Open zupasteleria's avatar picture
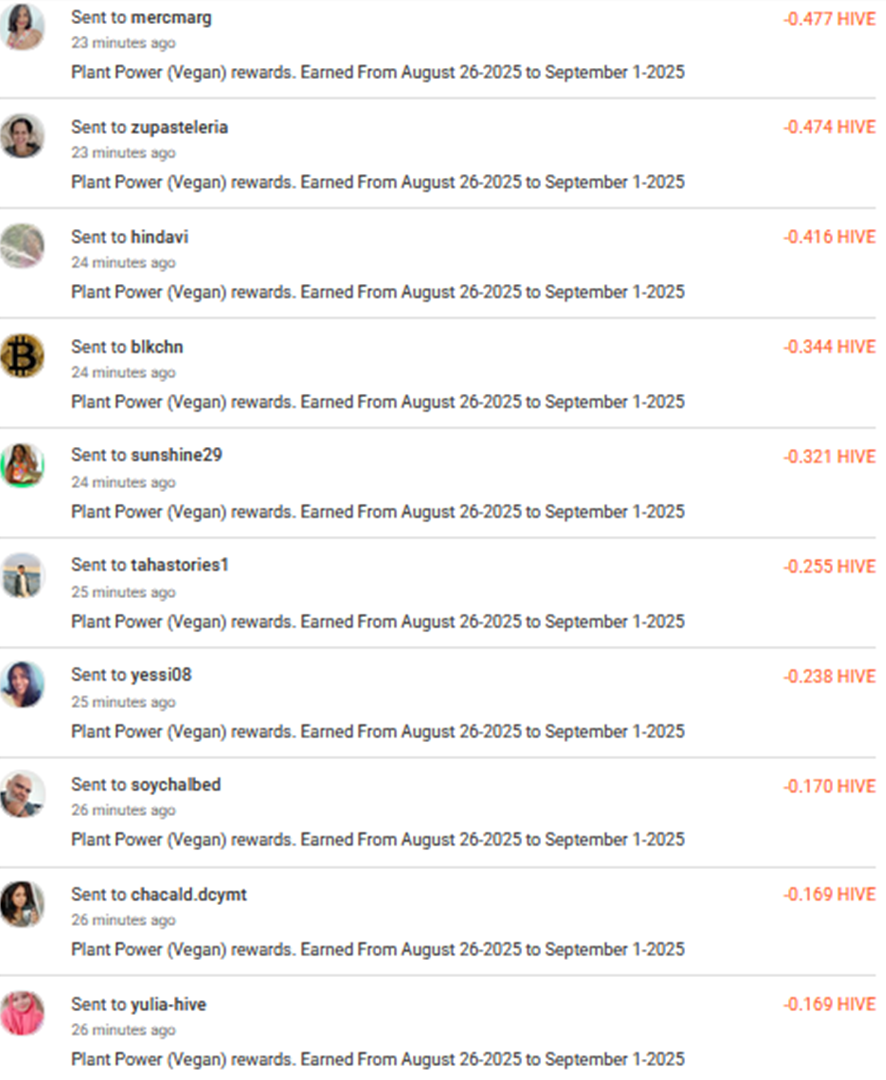Screen dimensions: 886x1080 (x=22, y=136)
